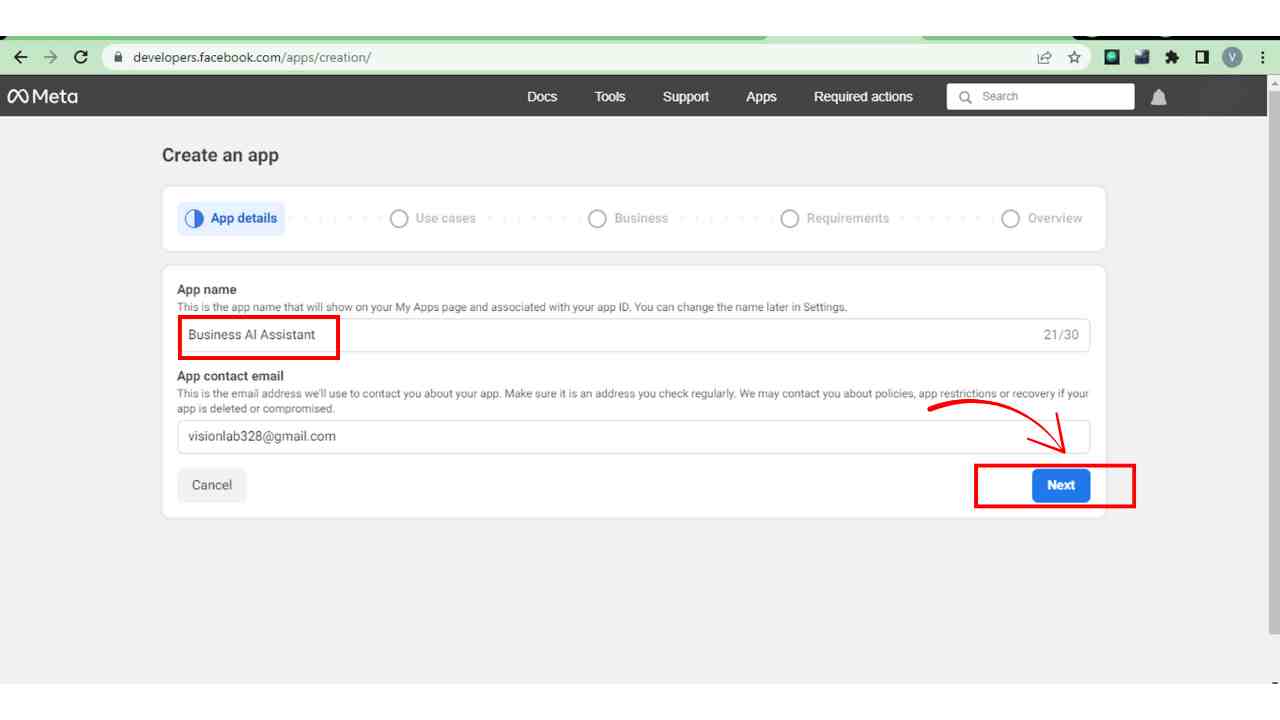
Task: Click the App contact email field
Action: 633,437
